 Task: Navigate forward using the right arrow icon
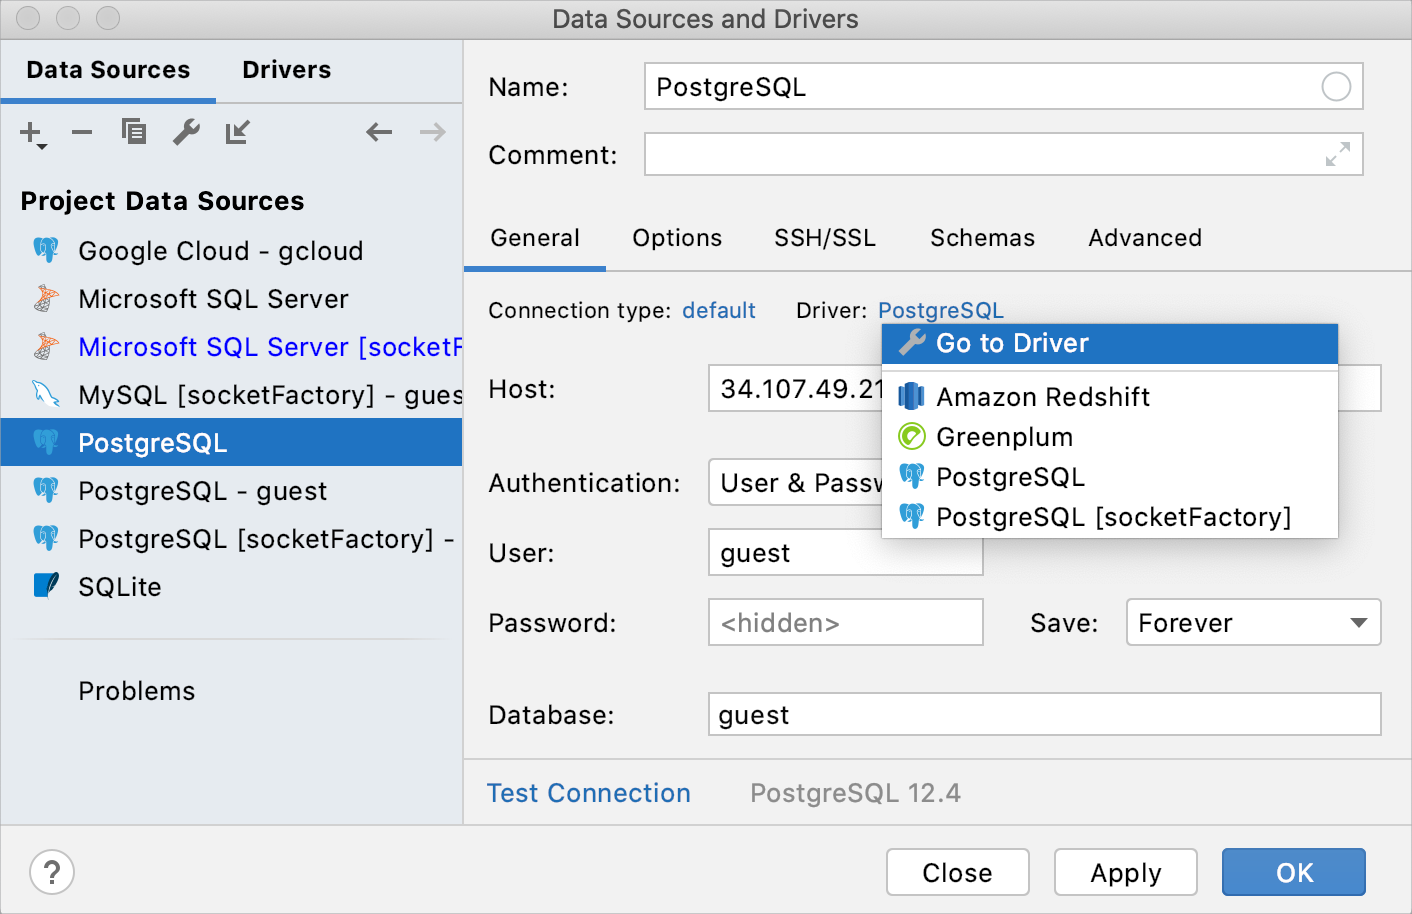pos(431,131)
